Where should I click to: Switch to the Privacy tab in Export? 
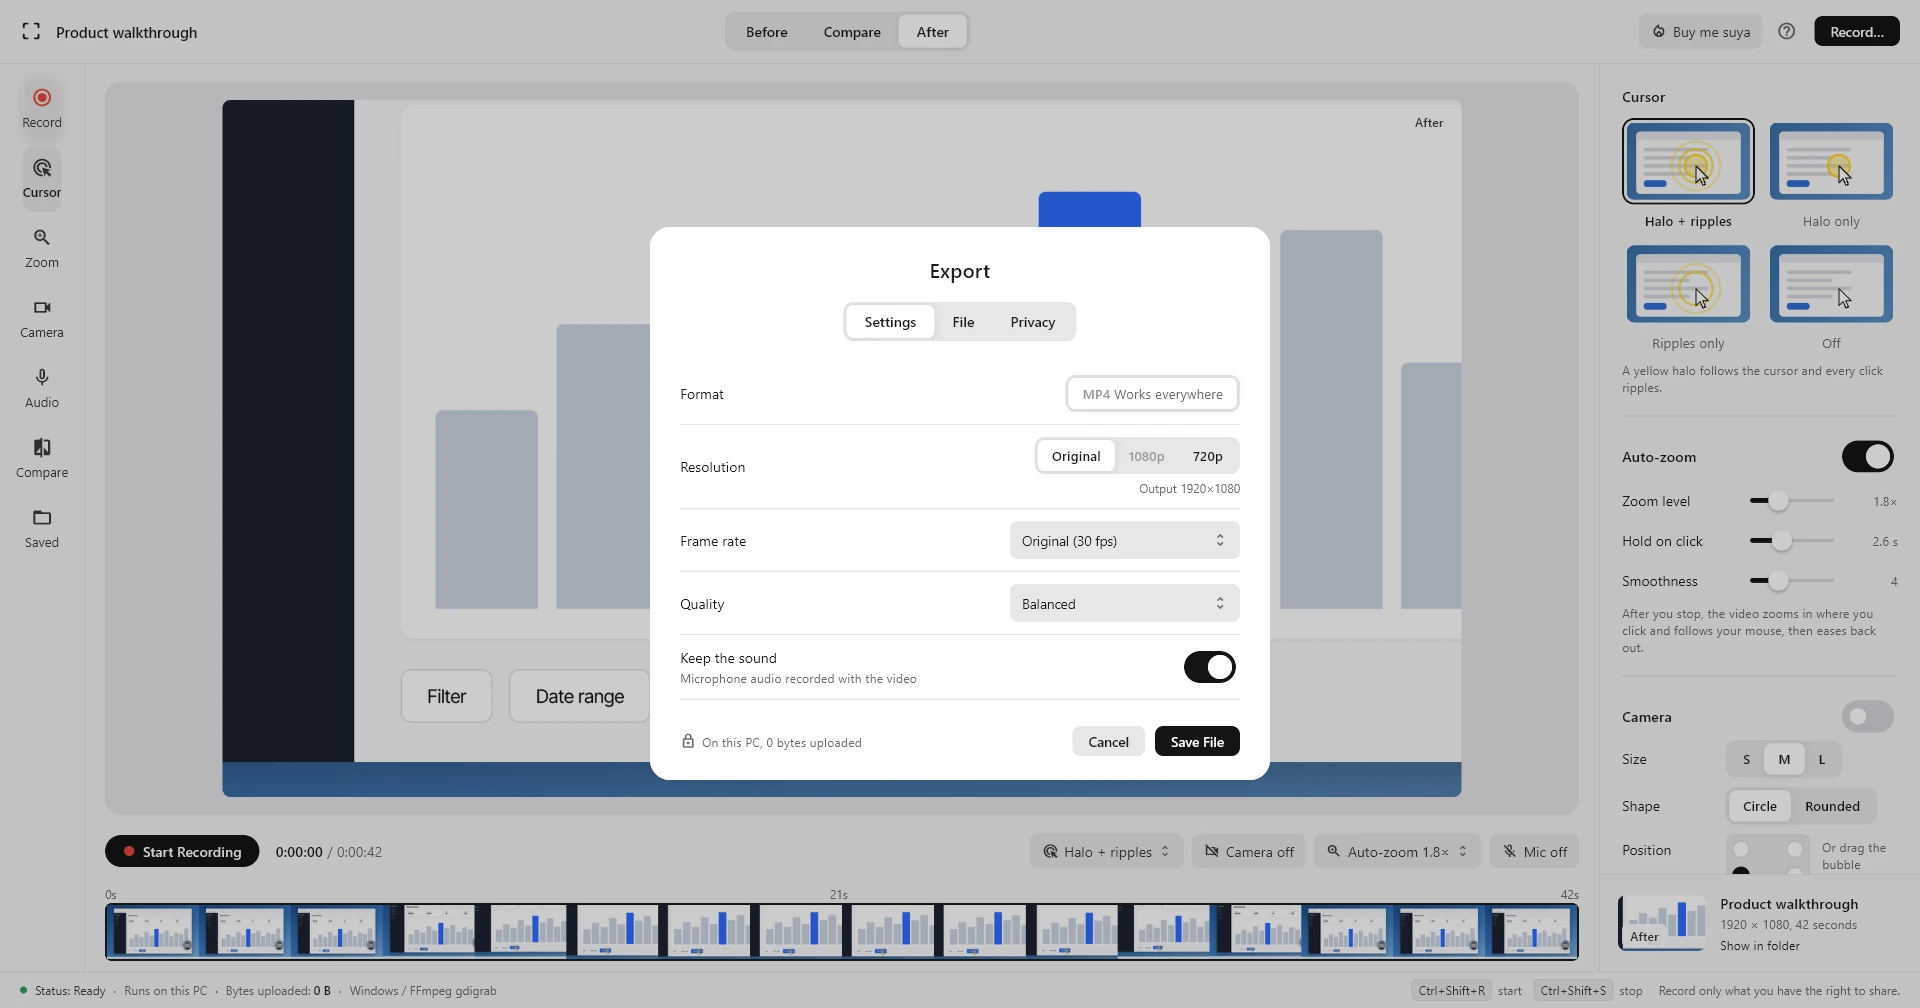(x=1032, y=322)
